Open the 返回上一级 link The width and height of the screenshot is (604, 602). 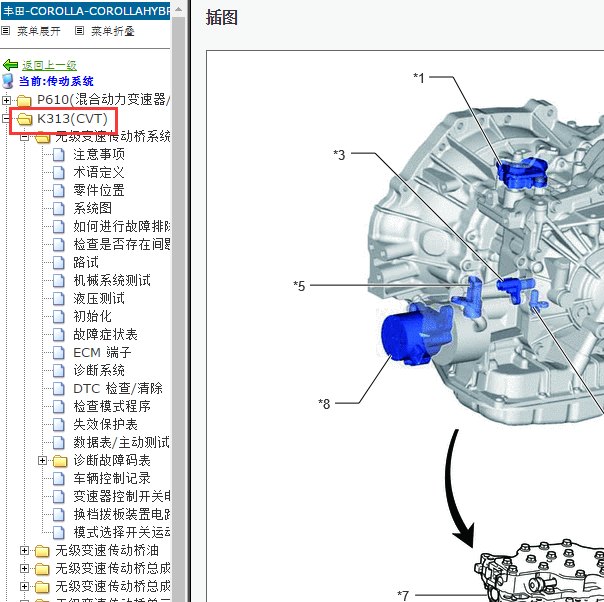point(49,65)
